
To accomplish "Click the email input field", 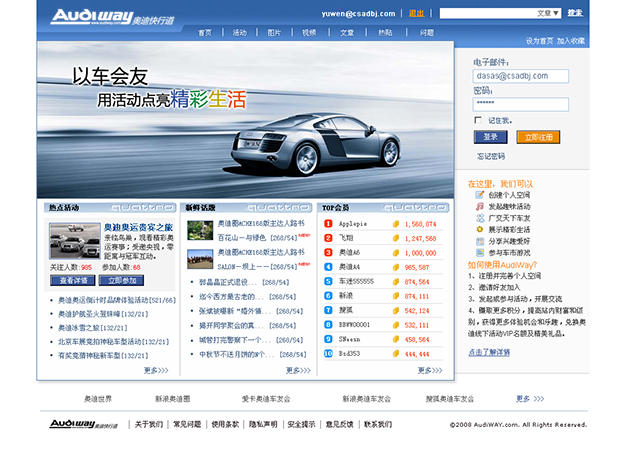I will coord(520,76).
